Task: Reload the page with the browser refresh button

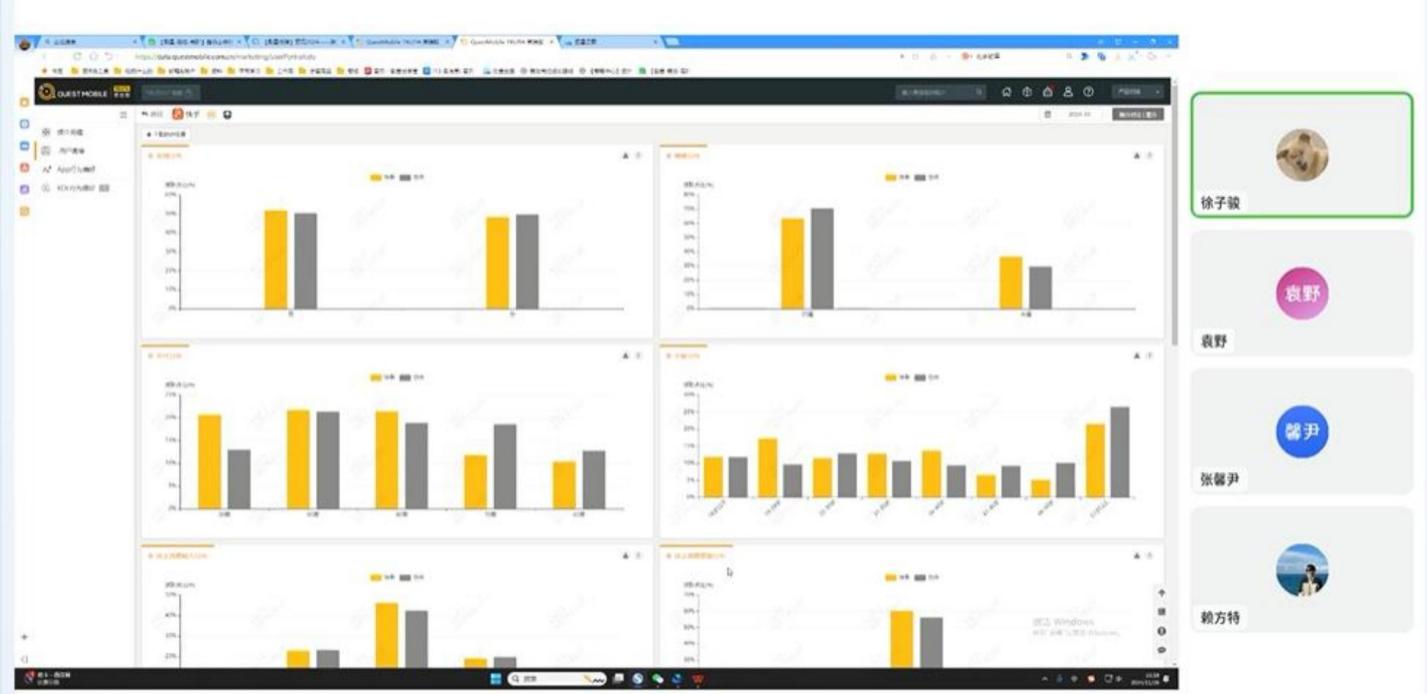Action: pyautogui.click(x=77, y=57)
